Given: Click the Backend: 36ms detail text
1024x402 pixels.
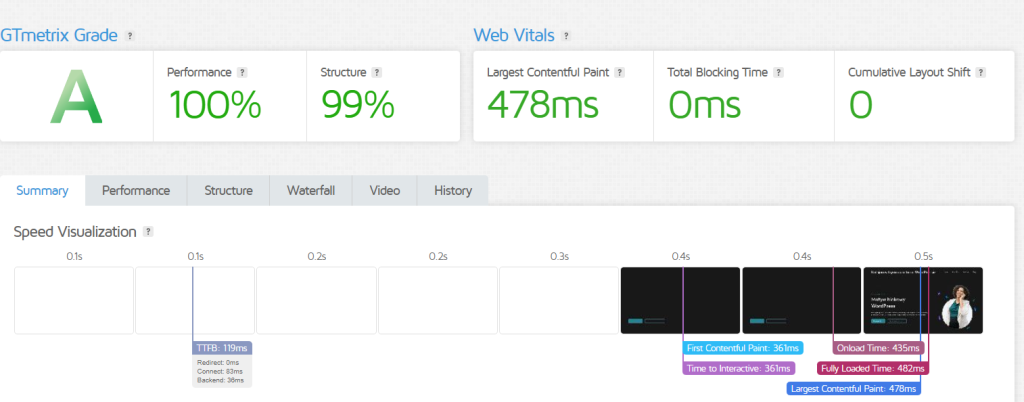Looking at the screenshot, I should coord(220,380).
